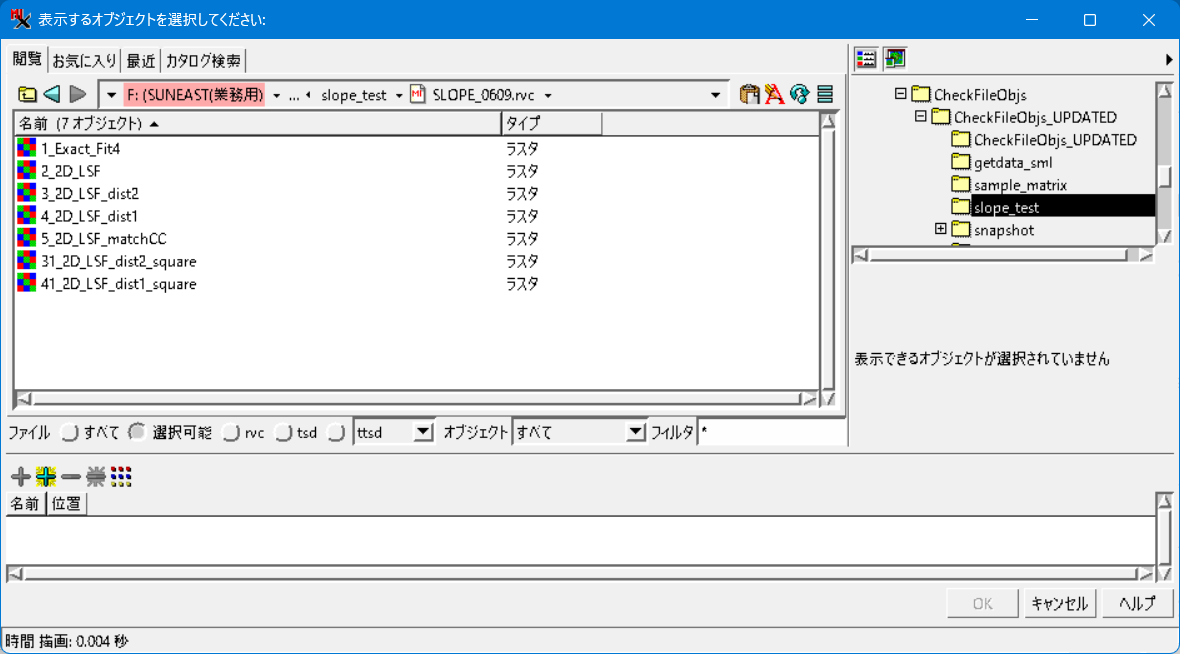This screenshot has height=654, width=1180.
Task: Select the tsd file radio button
Action: point(283,433)
